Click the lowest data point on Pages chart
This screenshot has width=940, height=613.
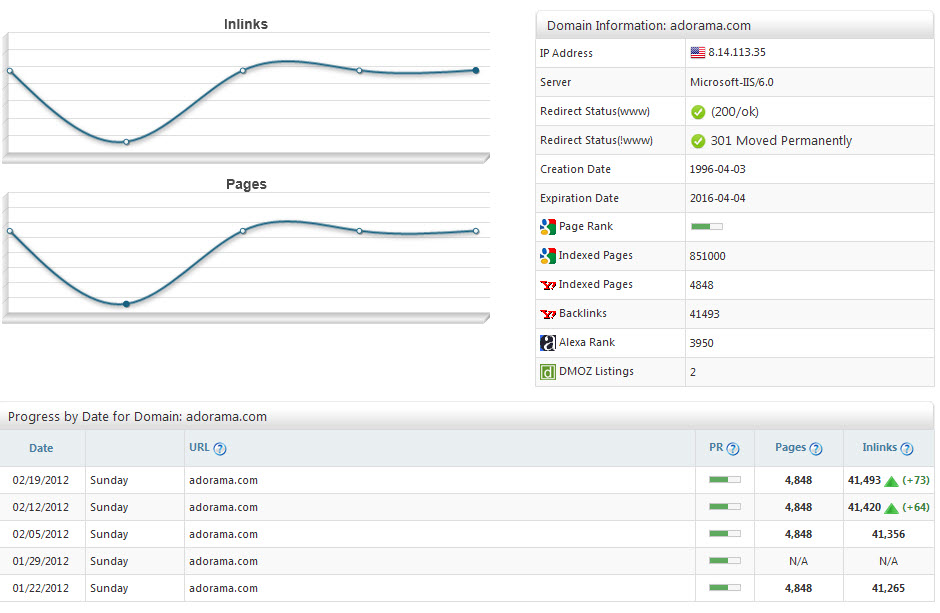point(126,303)
